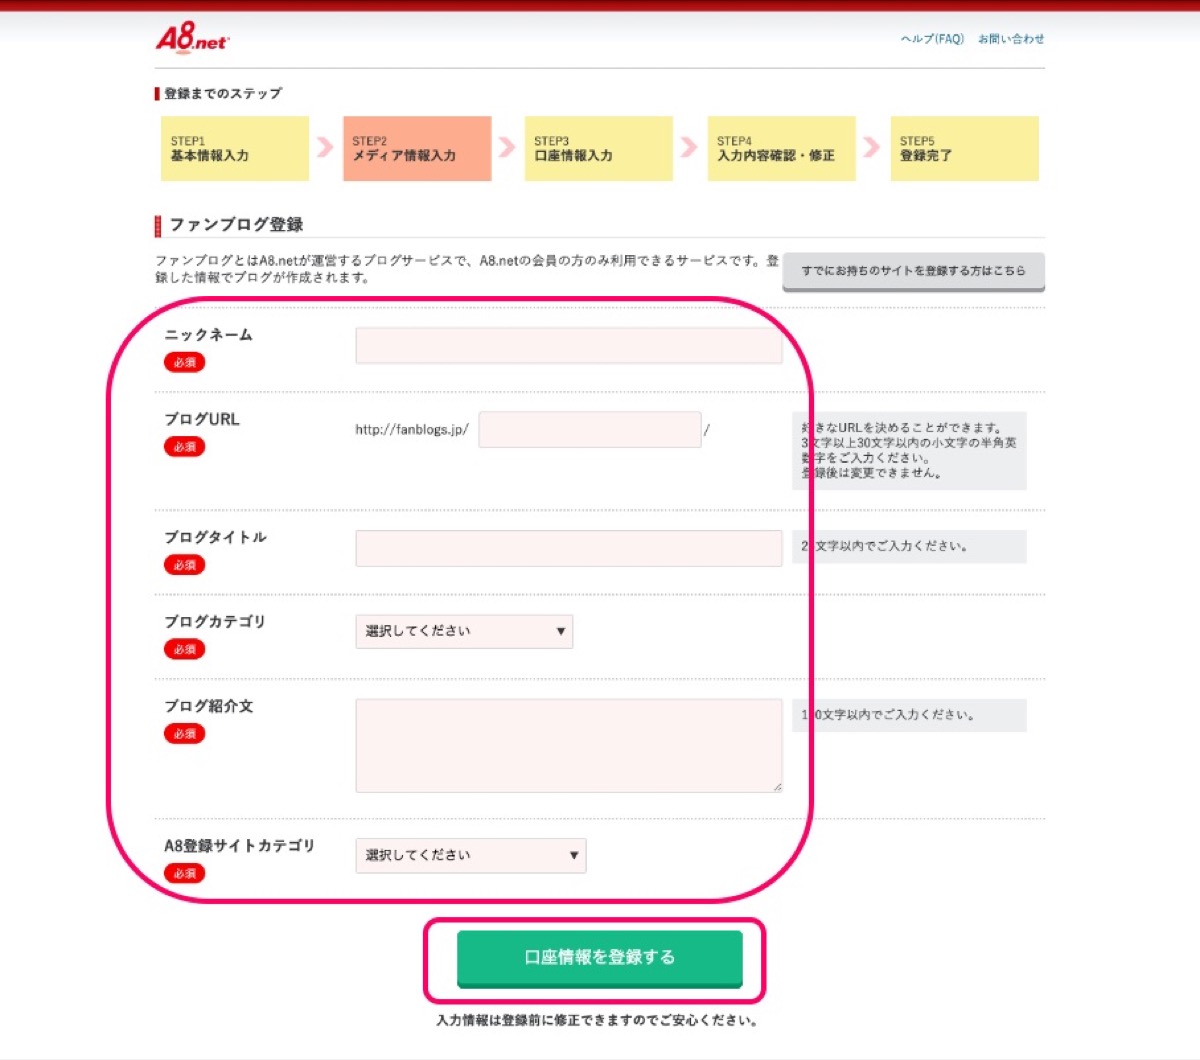Click the blog title character limit hint
1200x1060 pixels.
click(x=909, y=546)
